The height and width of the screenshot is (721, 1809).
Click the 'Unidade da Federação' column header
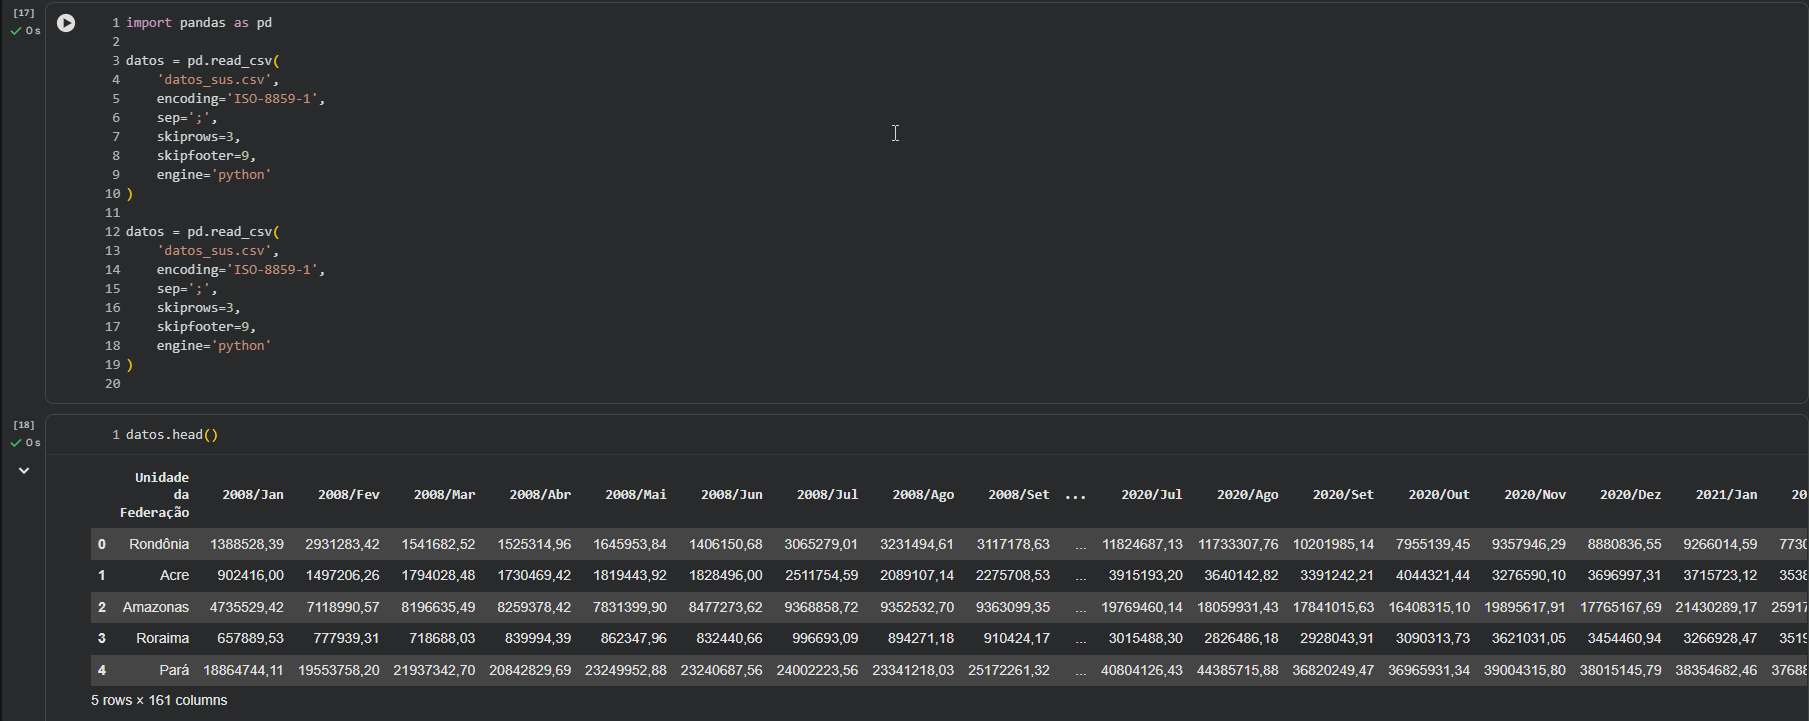154,495
